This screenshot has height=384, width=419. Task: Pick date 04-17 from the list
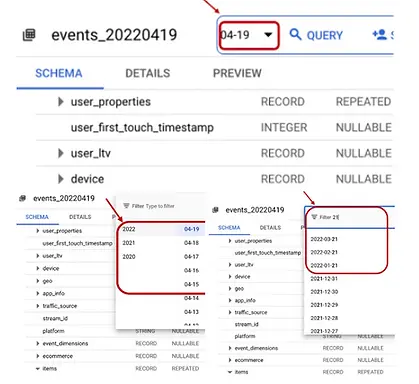(x=191, y=257)
